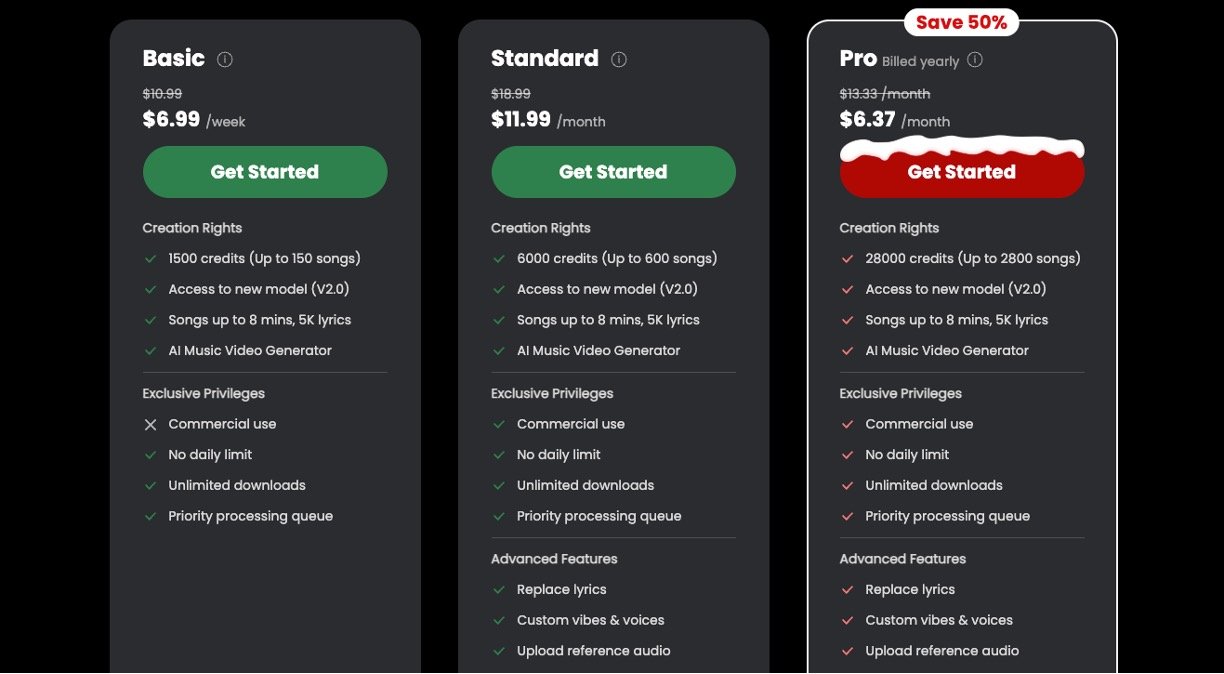
Task: Click Standard's Upload reference audio checkmark
Action: point(499,652)
